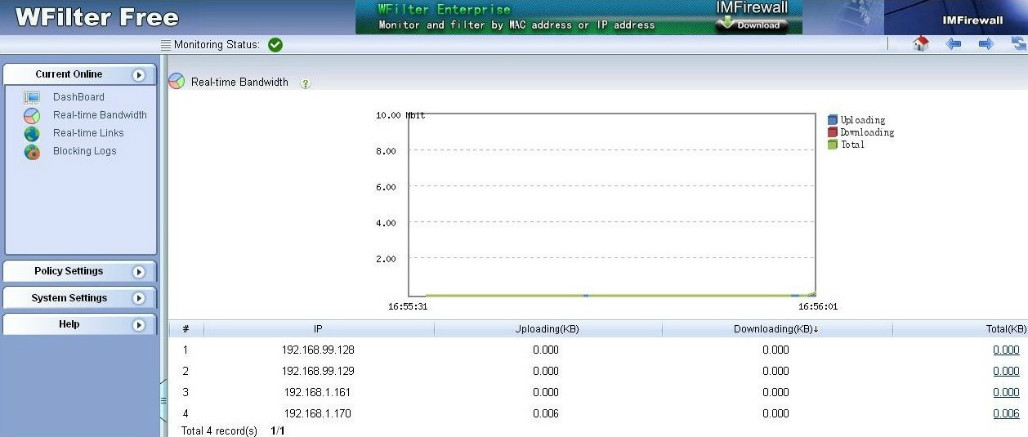1028x437 pixels.
Task: Open DashBoard link in sidebar
Action: point(79,97)
